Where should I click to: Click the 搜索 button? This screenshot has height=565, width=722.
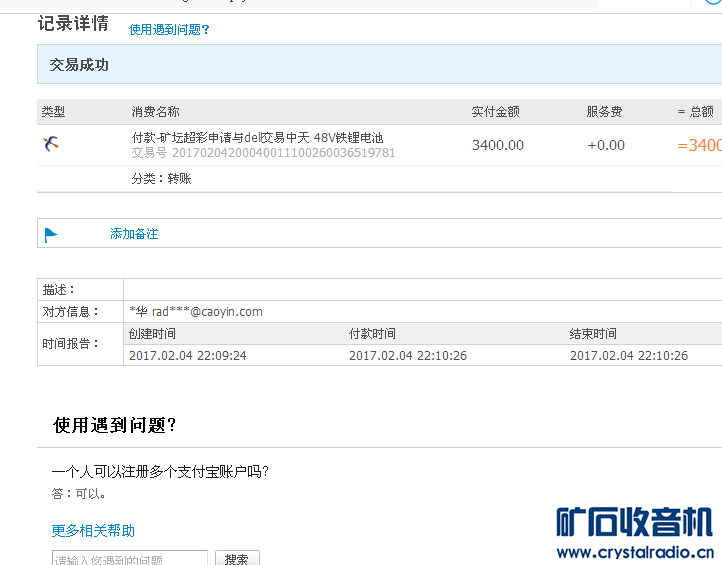237,559
